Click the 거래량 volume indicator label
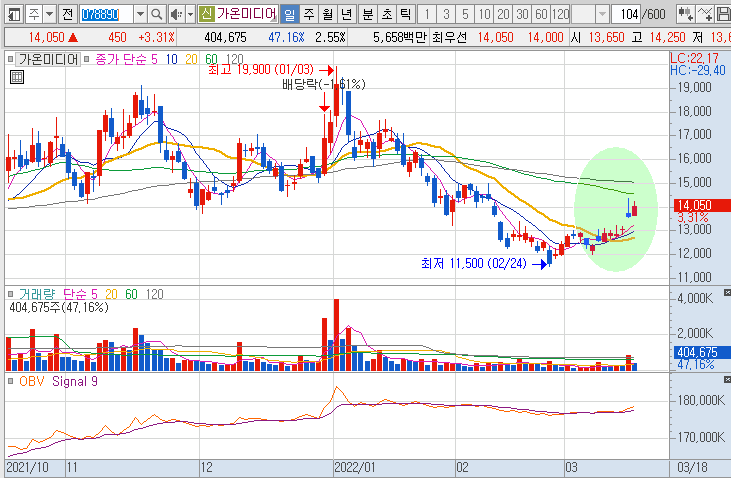The image size is (731, 478). pos(37,294)
